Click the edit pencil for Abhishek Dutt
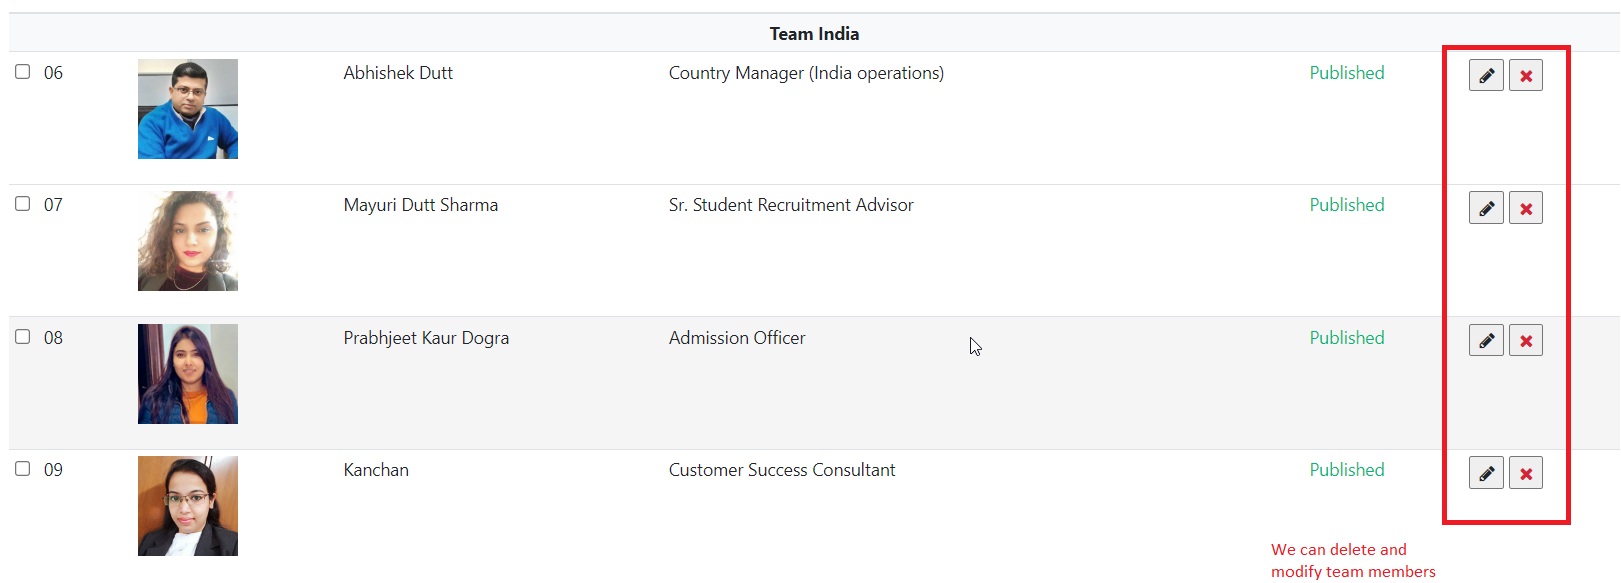 [x=1486, y=75]
